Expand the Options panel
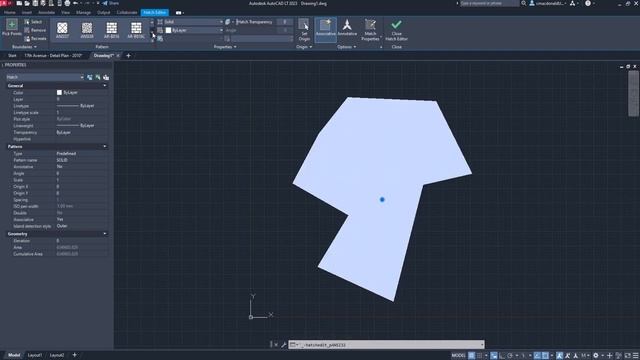Screen dimensions: 640x360 coord(347,47)
